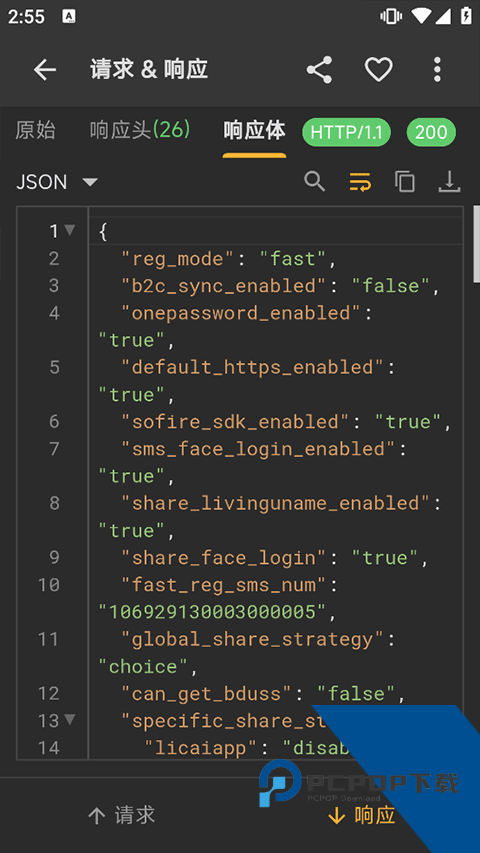Open the three-dot overflow menu
The height and width of the screenshot is (853, 480).
pos(437,70)
